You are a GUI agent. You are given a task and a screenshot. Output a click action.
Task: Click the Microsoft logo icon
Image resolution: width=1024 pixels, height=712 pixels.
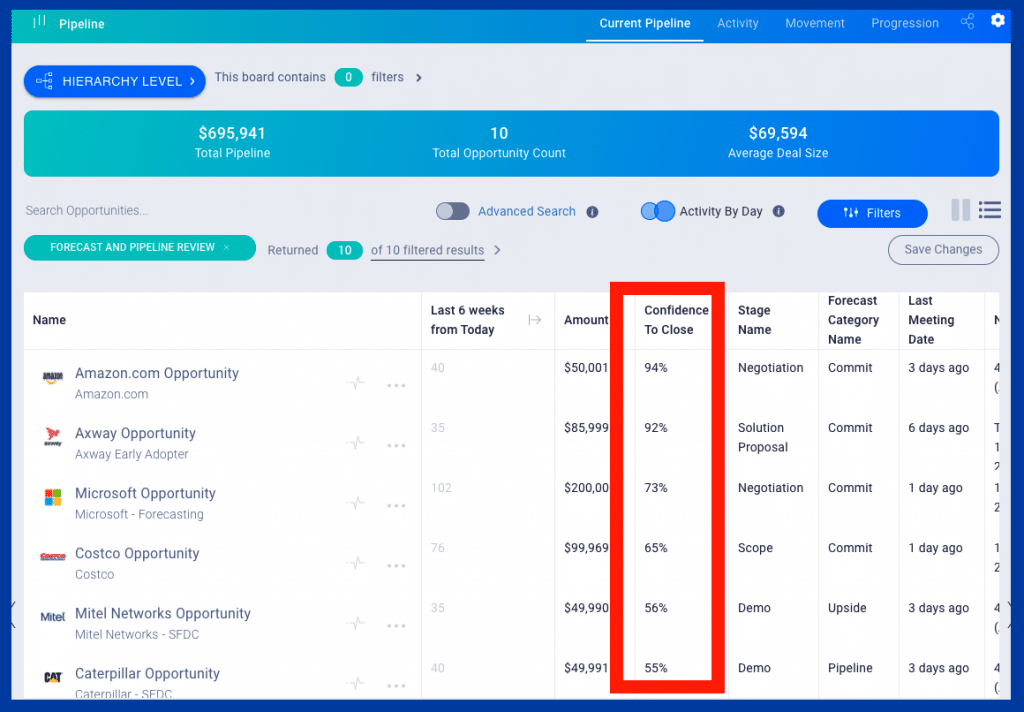[x=53, y=497]
